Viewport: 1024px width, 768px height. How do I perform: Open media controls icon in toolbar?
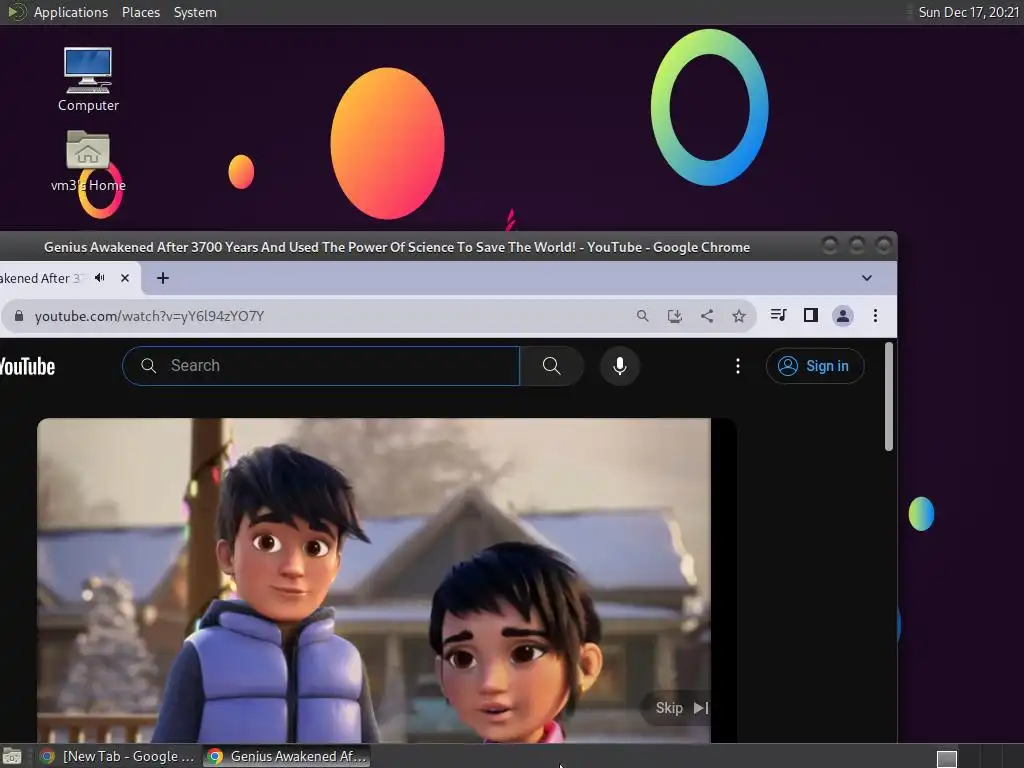tap(778, 315)
